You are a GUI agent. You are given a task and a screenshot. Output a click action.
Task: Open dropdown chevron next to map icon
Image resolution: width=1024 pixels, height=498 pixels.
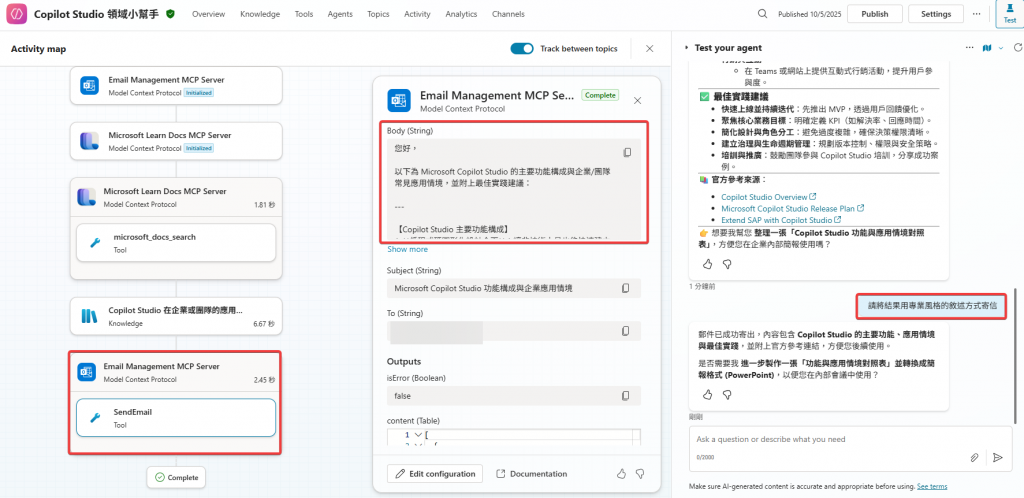pos(1000,48)
